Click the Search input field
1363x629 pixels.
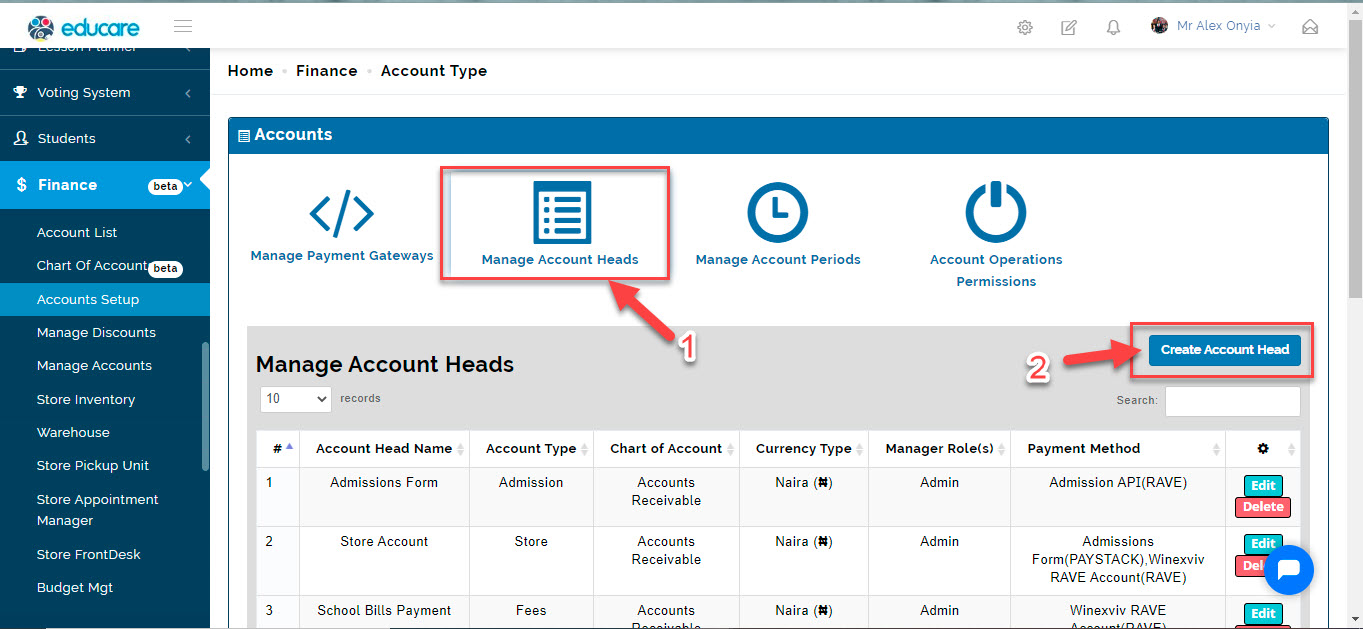pos(1232,401)
